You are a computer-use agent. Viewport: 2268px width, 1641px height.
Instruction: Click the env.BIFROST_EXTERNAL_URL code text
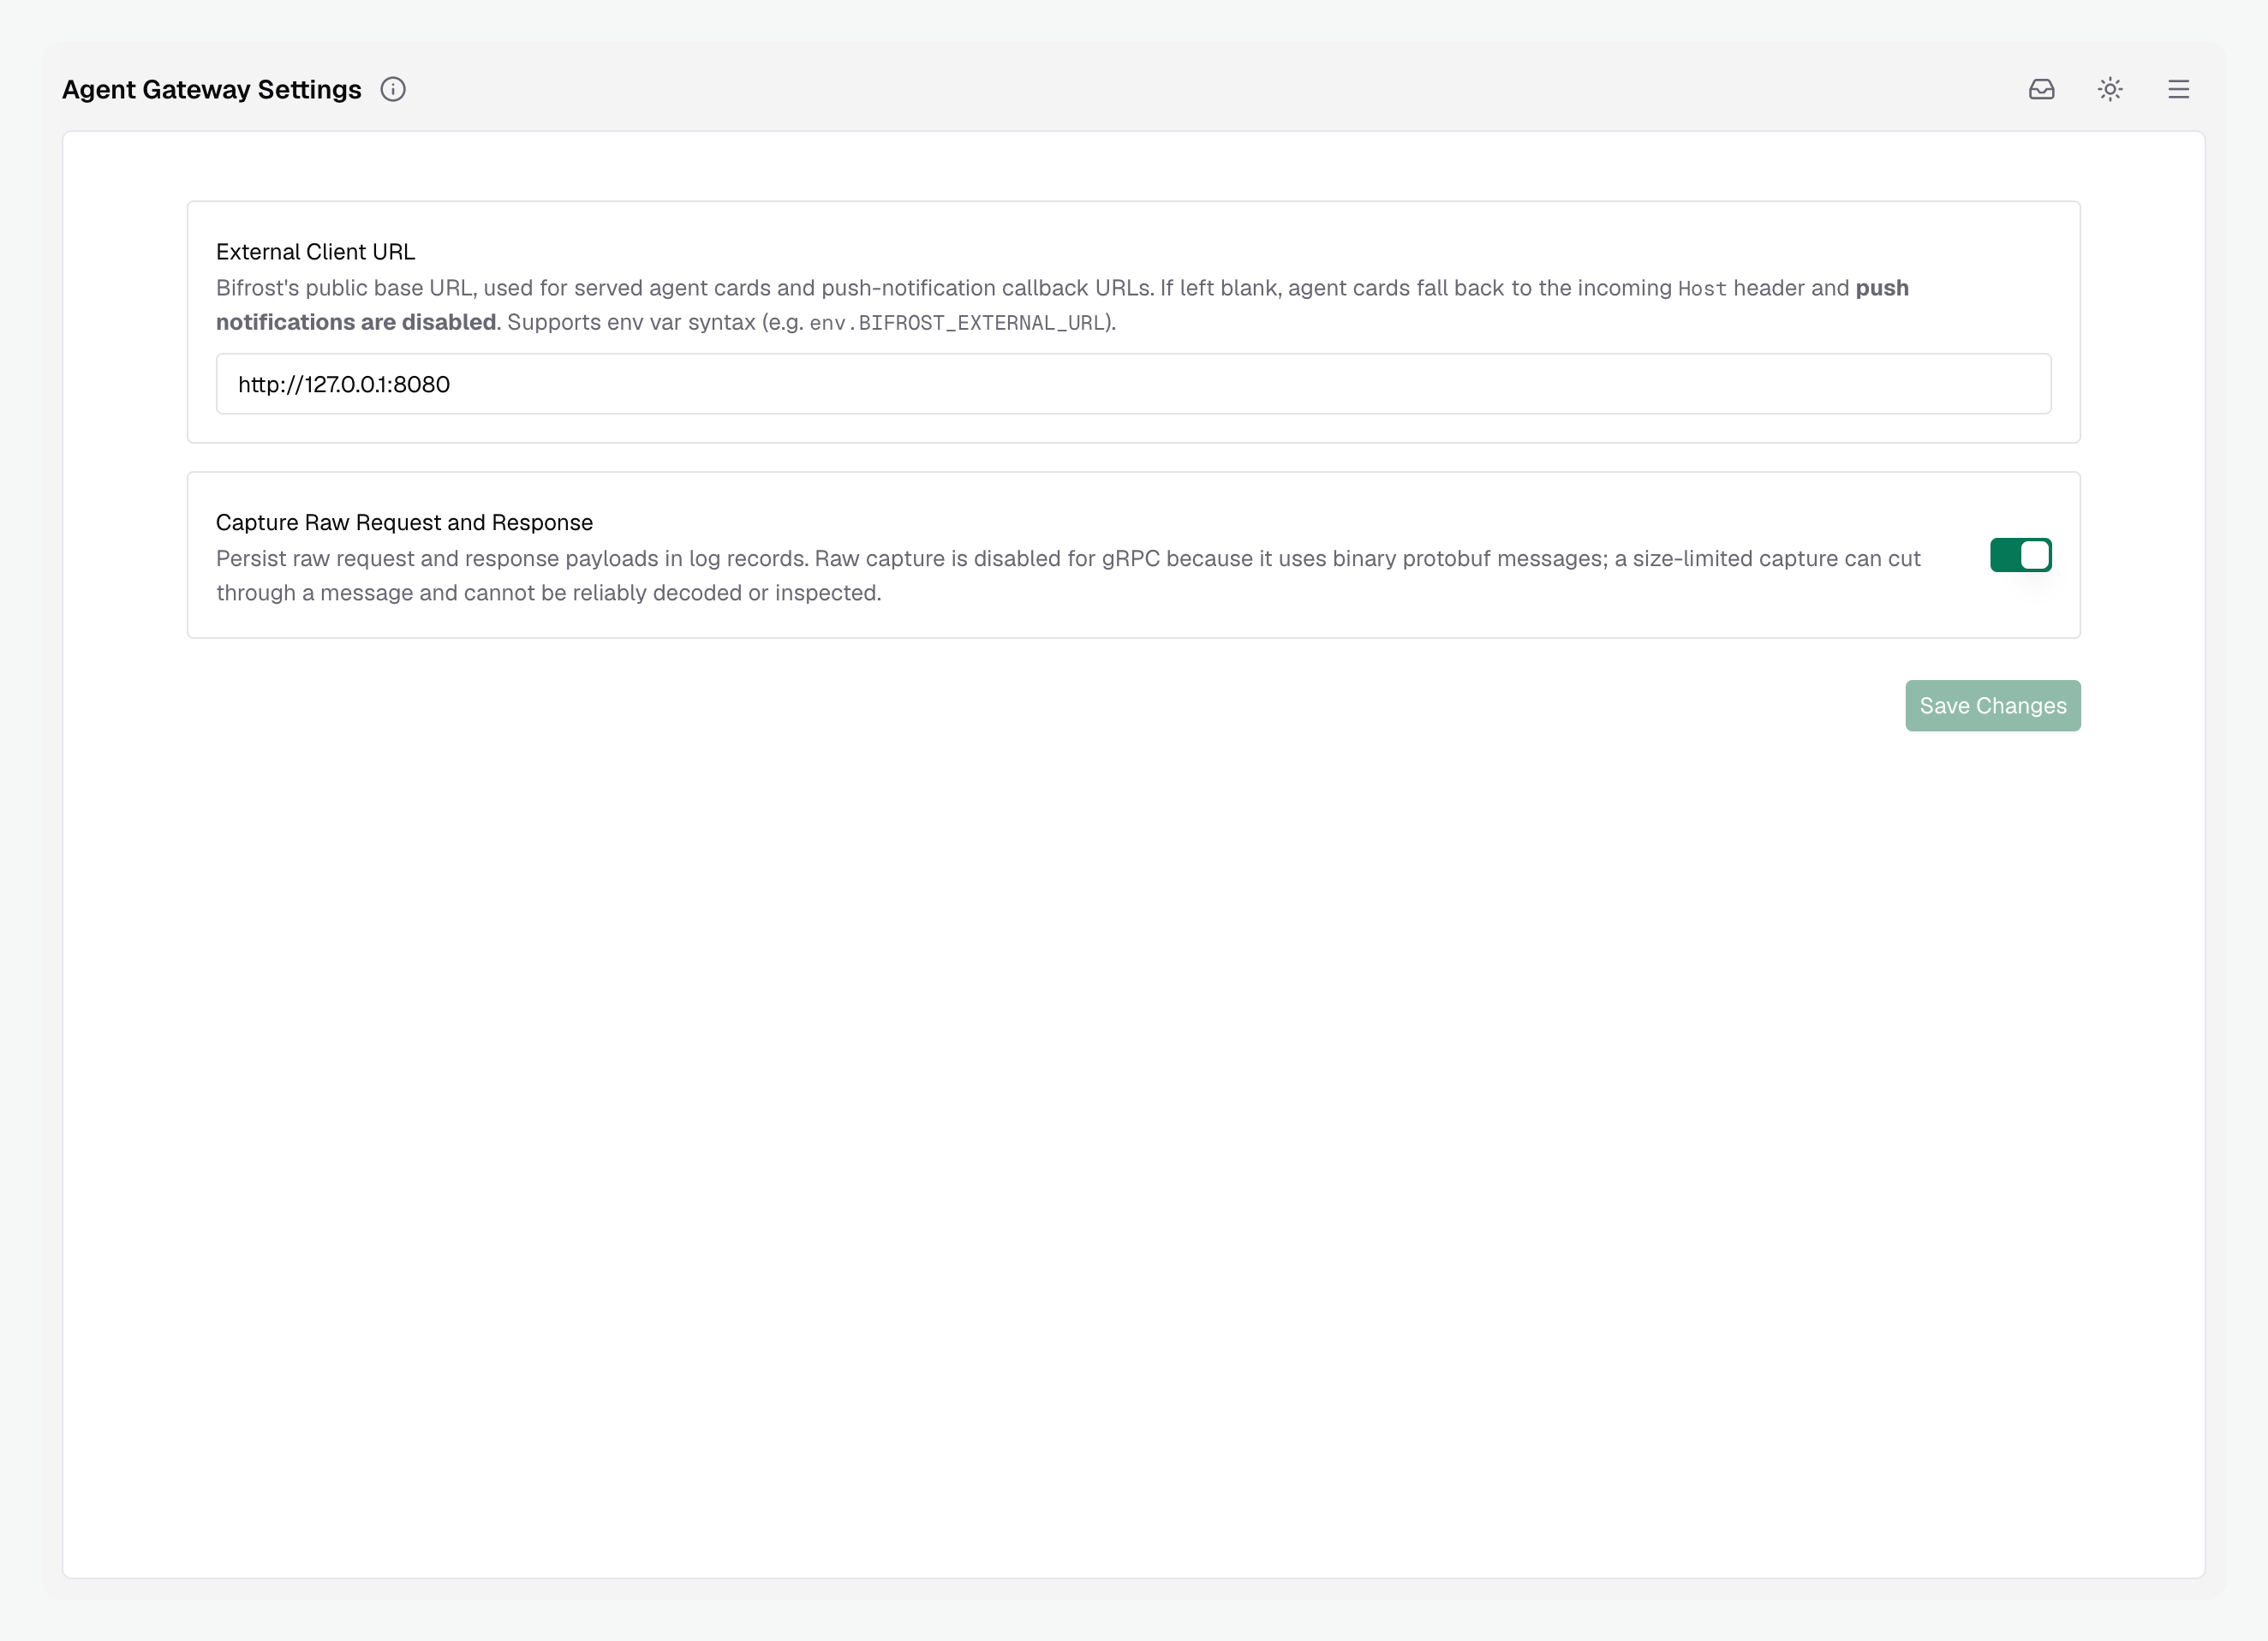click(957, 323)
